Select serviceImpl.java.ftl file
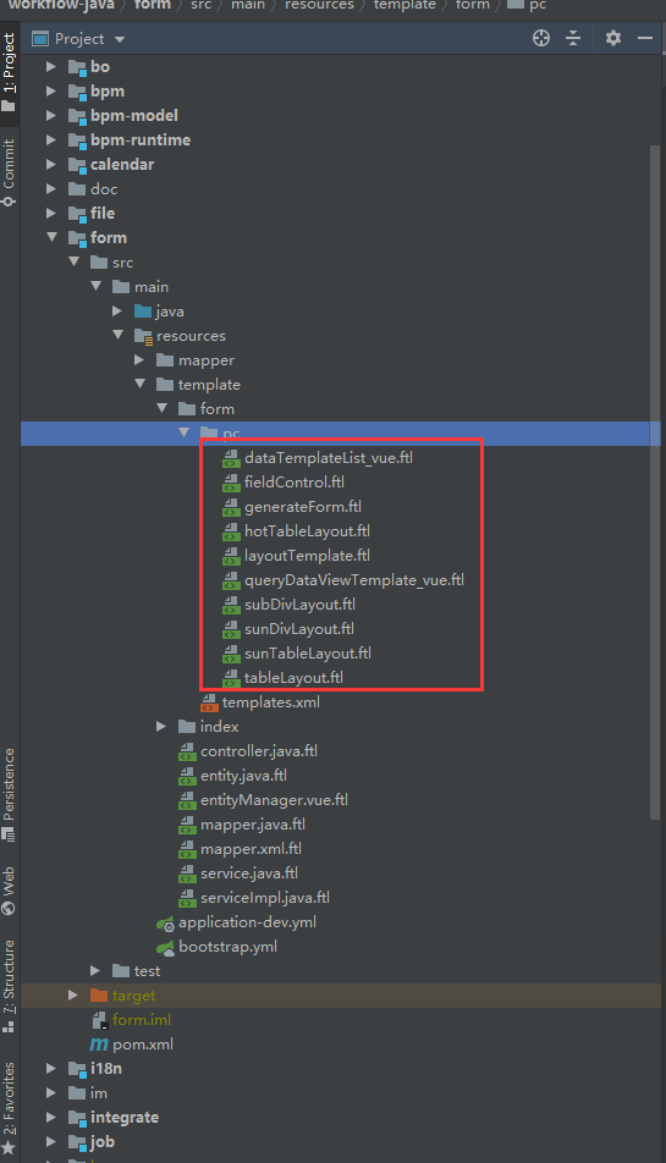This screenshot has height=1163, width=666. 265,898
